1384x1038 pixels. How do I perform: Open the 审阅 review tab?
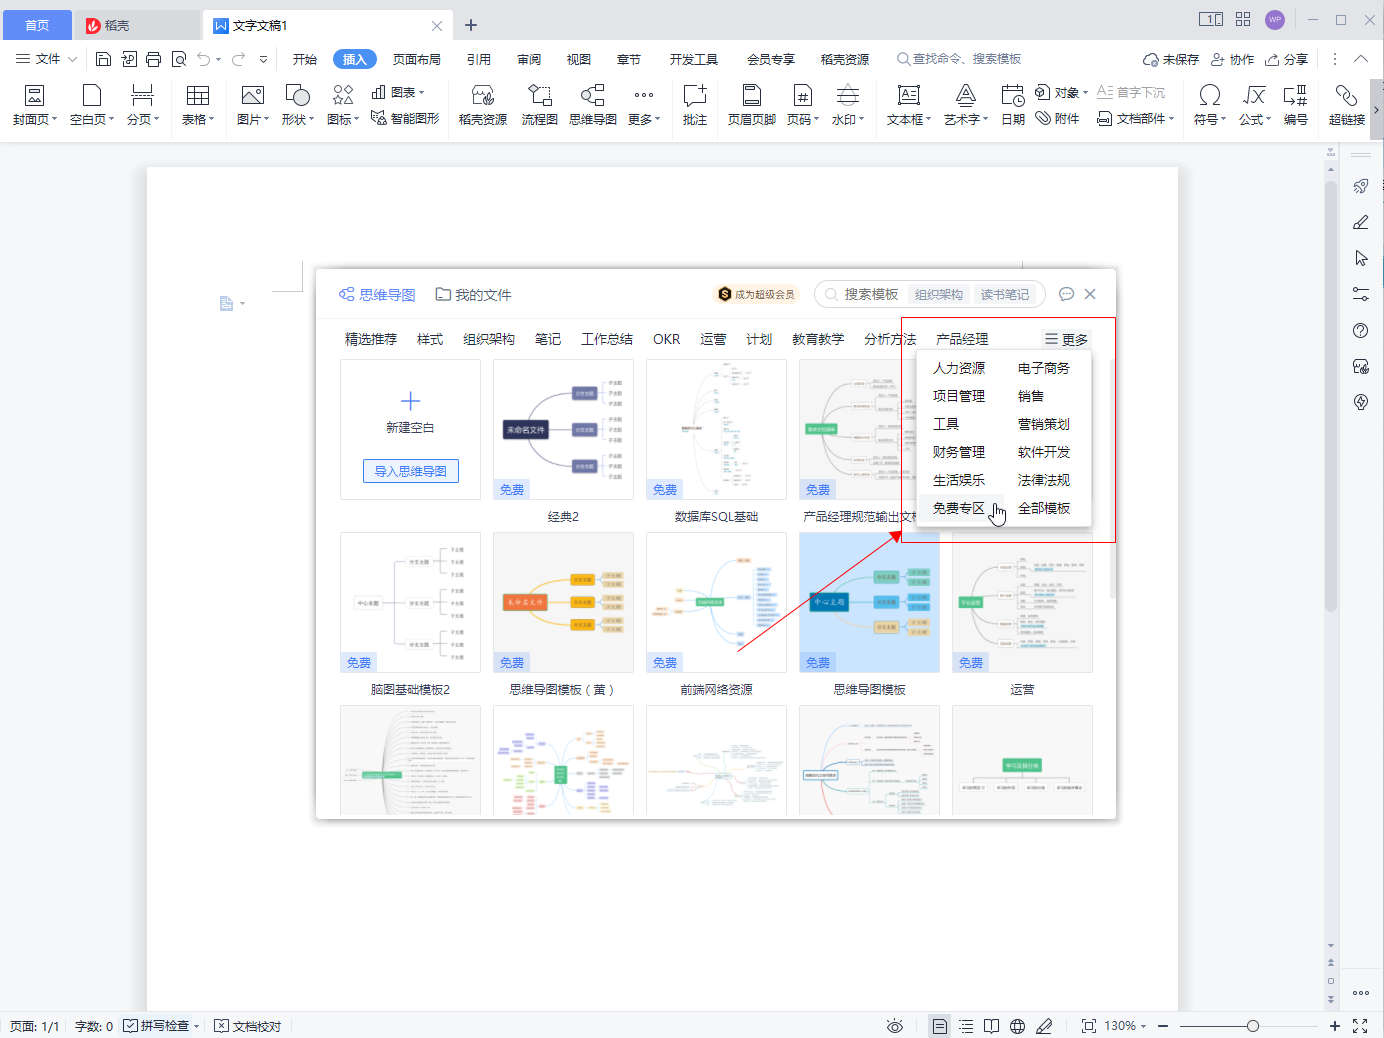[x=529, y=59]
